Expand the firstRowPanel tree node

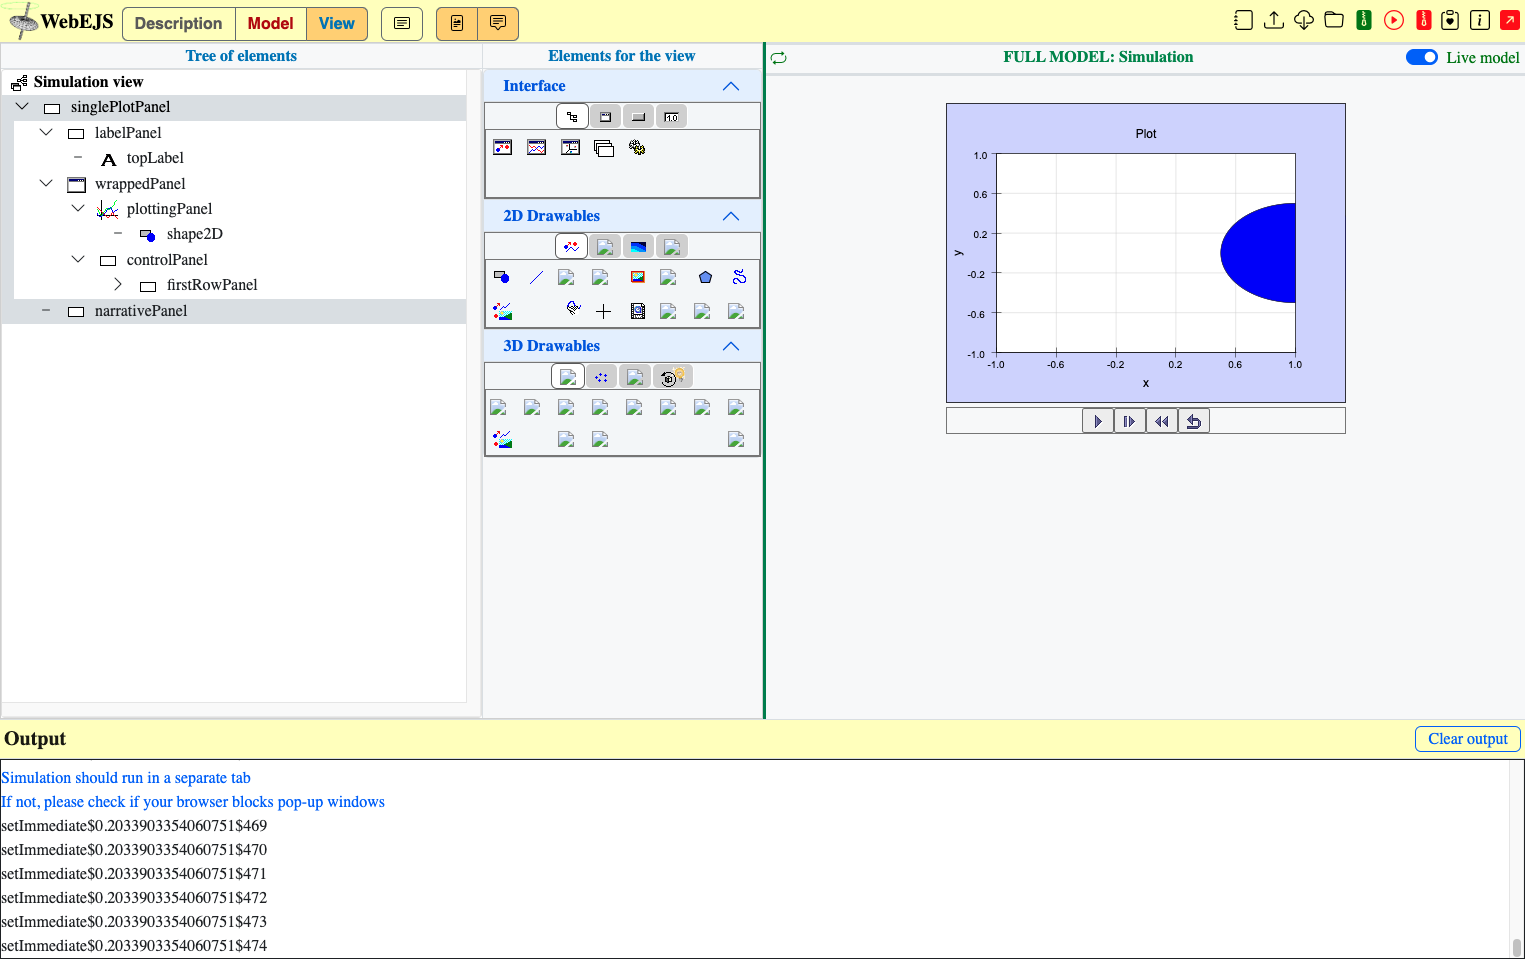[x=118, y=285]
